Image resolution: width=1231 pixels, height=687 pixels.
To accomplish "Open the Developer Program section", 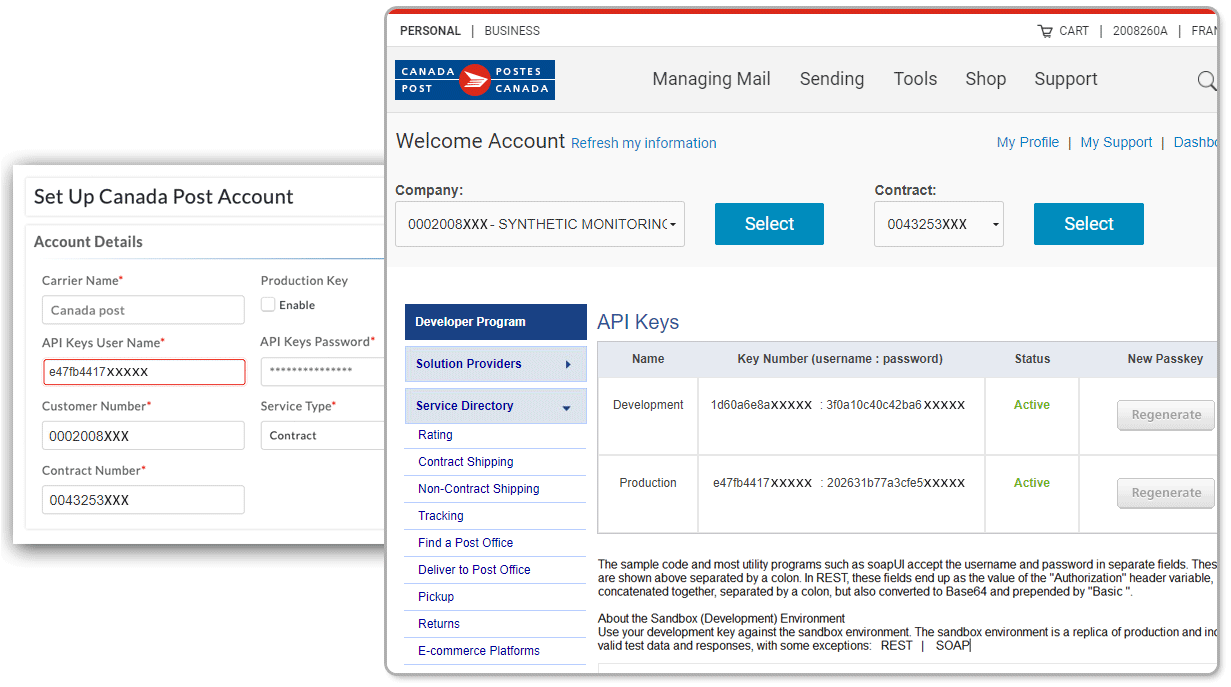I will 496,322.
